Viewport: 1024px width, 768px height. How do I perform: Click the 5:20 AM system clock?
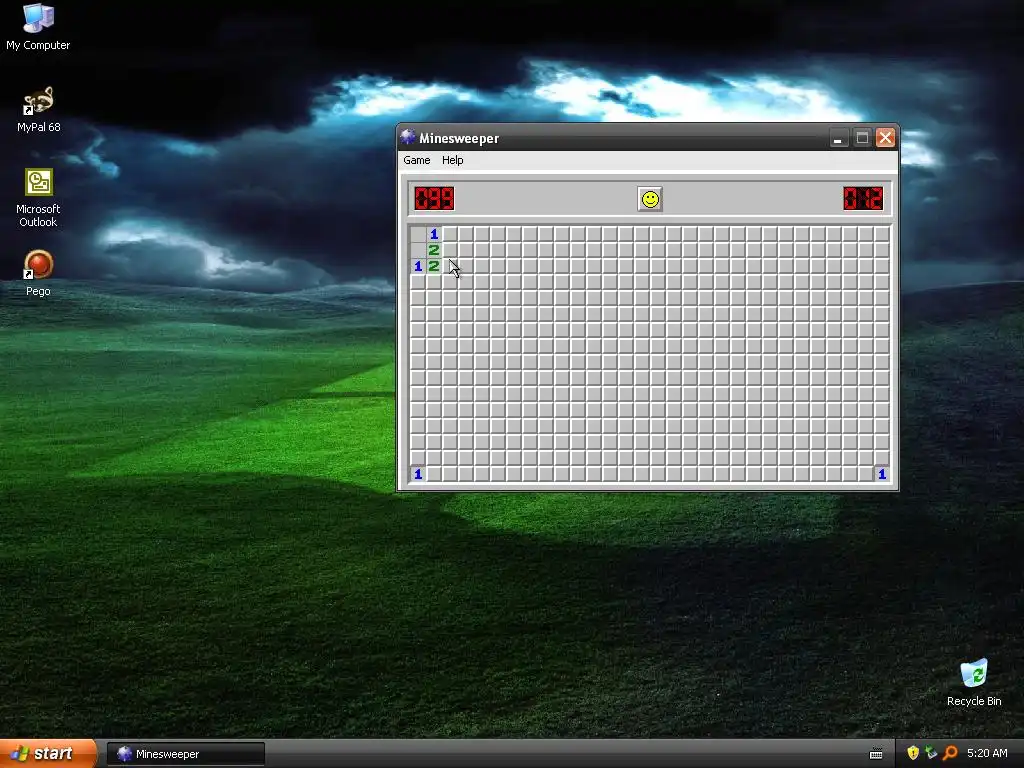[987, 754]
